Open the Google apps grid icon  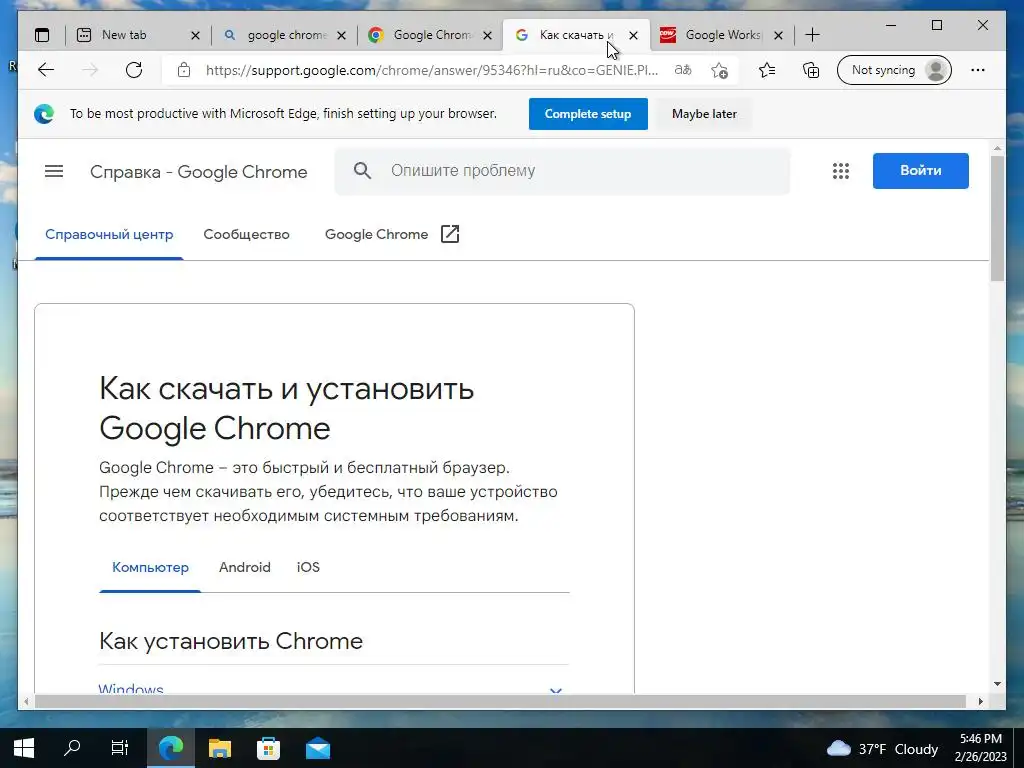pos(841,171)
